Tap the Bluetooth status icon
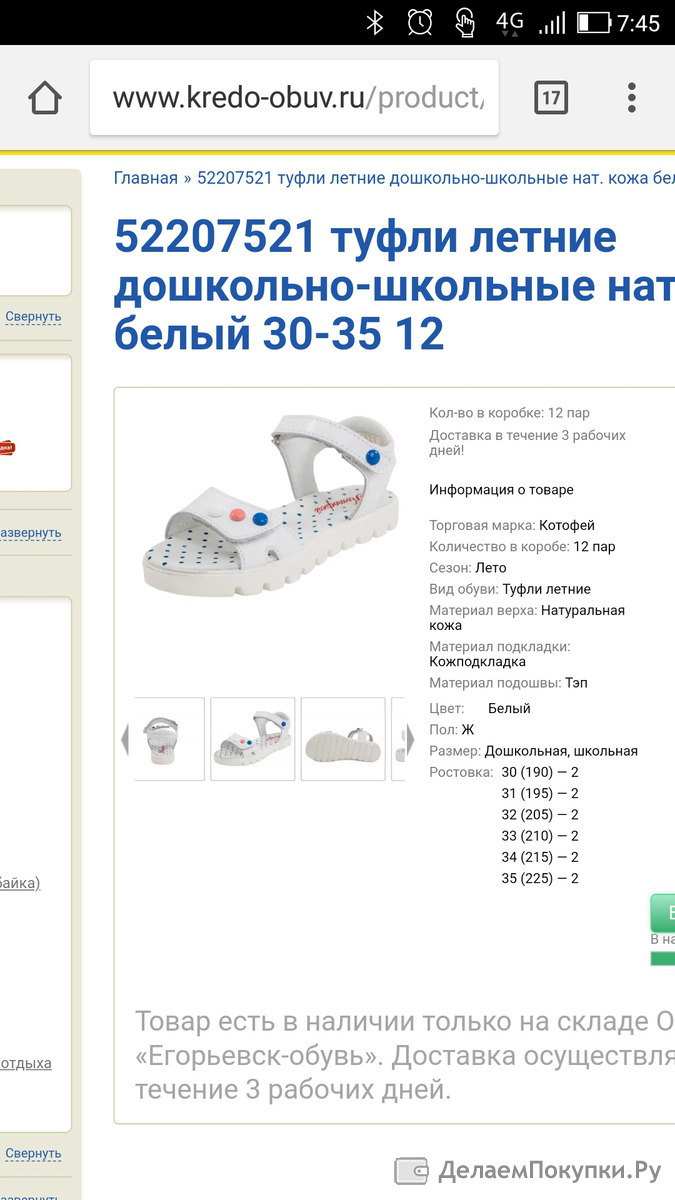675x1200 pixels. pyautogui.click(x=375, y=22)
